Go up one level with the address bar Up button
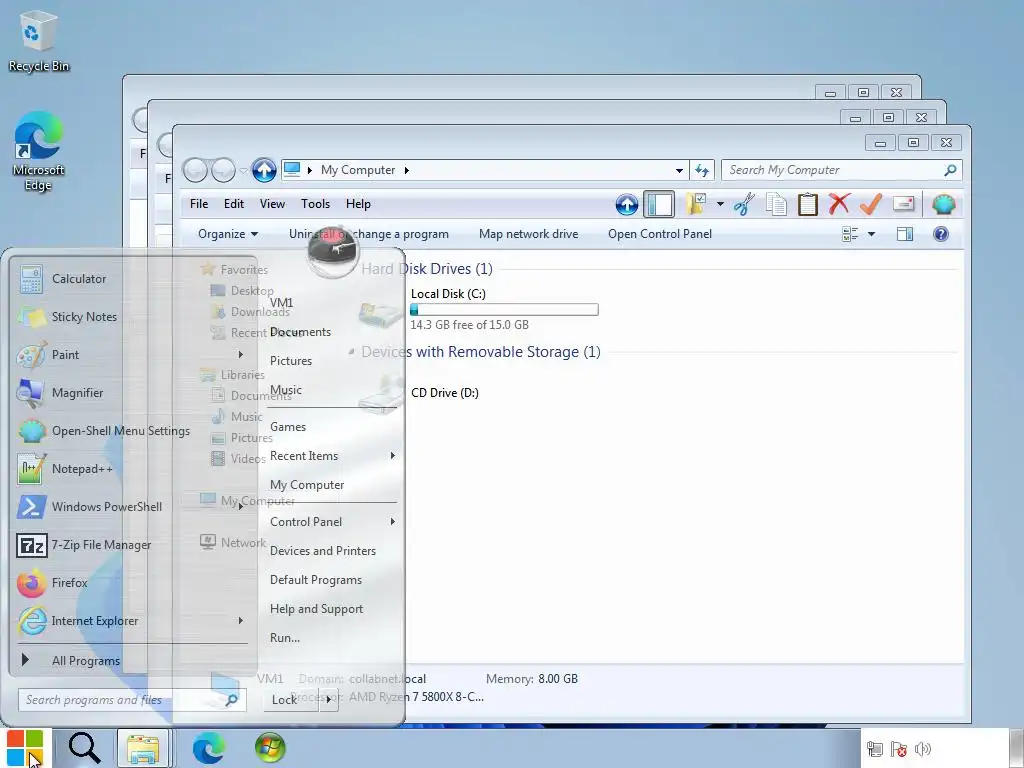The width and height of the screenshot is (1024, 768). click(264, 170)
